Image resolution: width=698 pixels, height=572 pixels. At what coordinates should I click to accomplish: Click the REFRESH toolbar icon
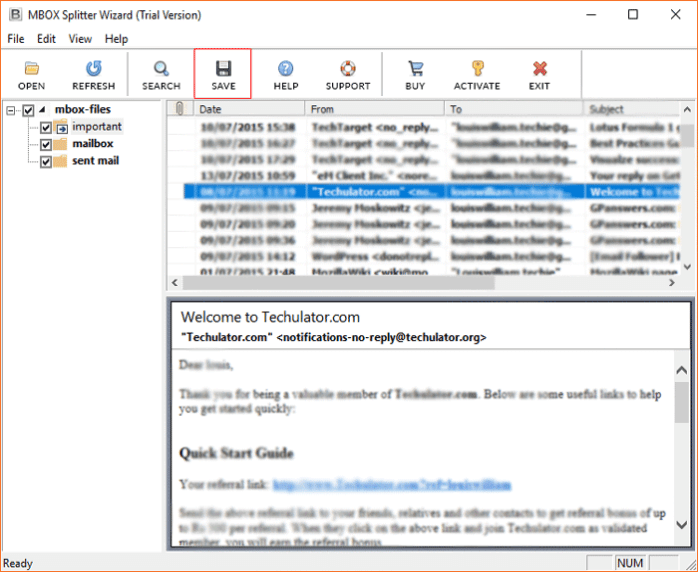click(x=93, y=75)
